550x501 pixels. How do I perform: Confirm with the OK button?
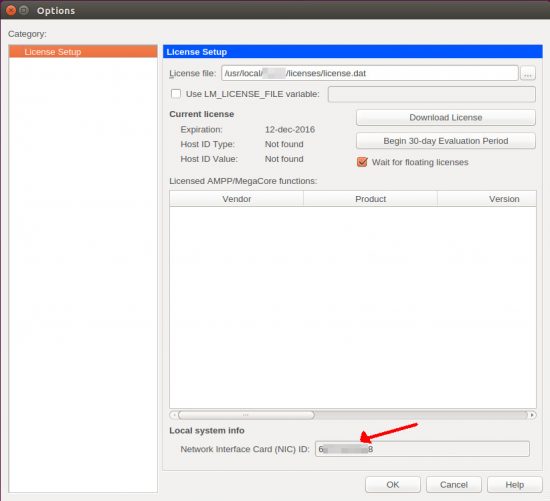pos(393,485)
